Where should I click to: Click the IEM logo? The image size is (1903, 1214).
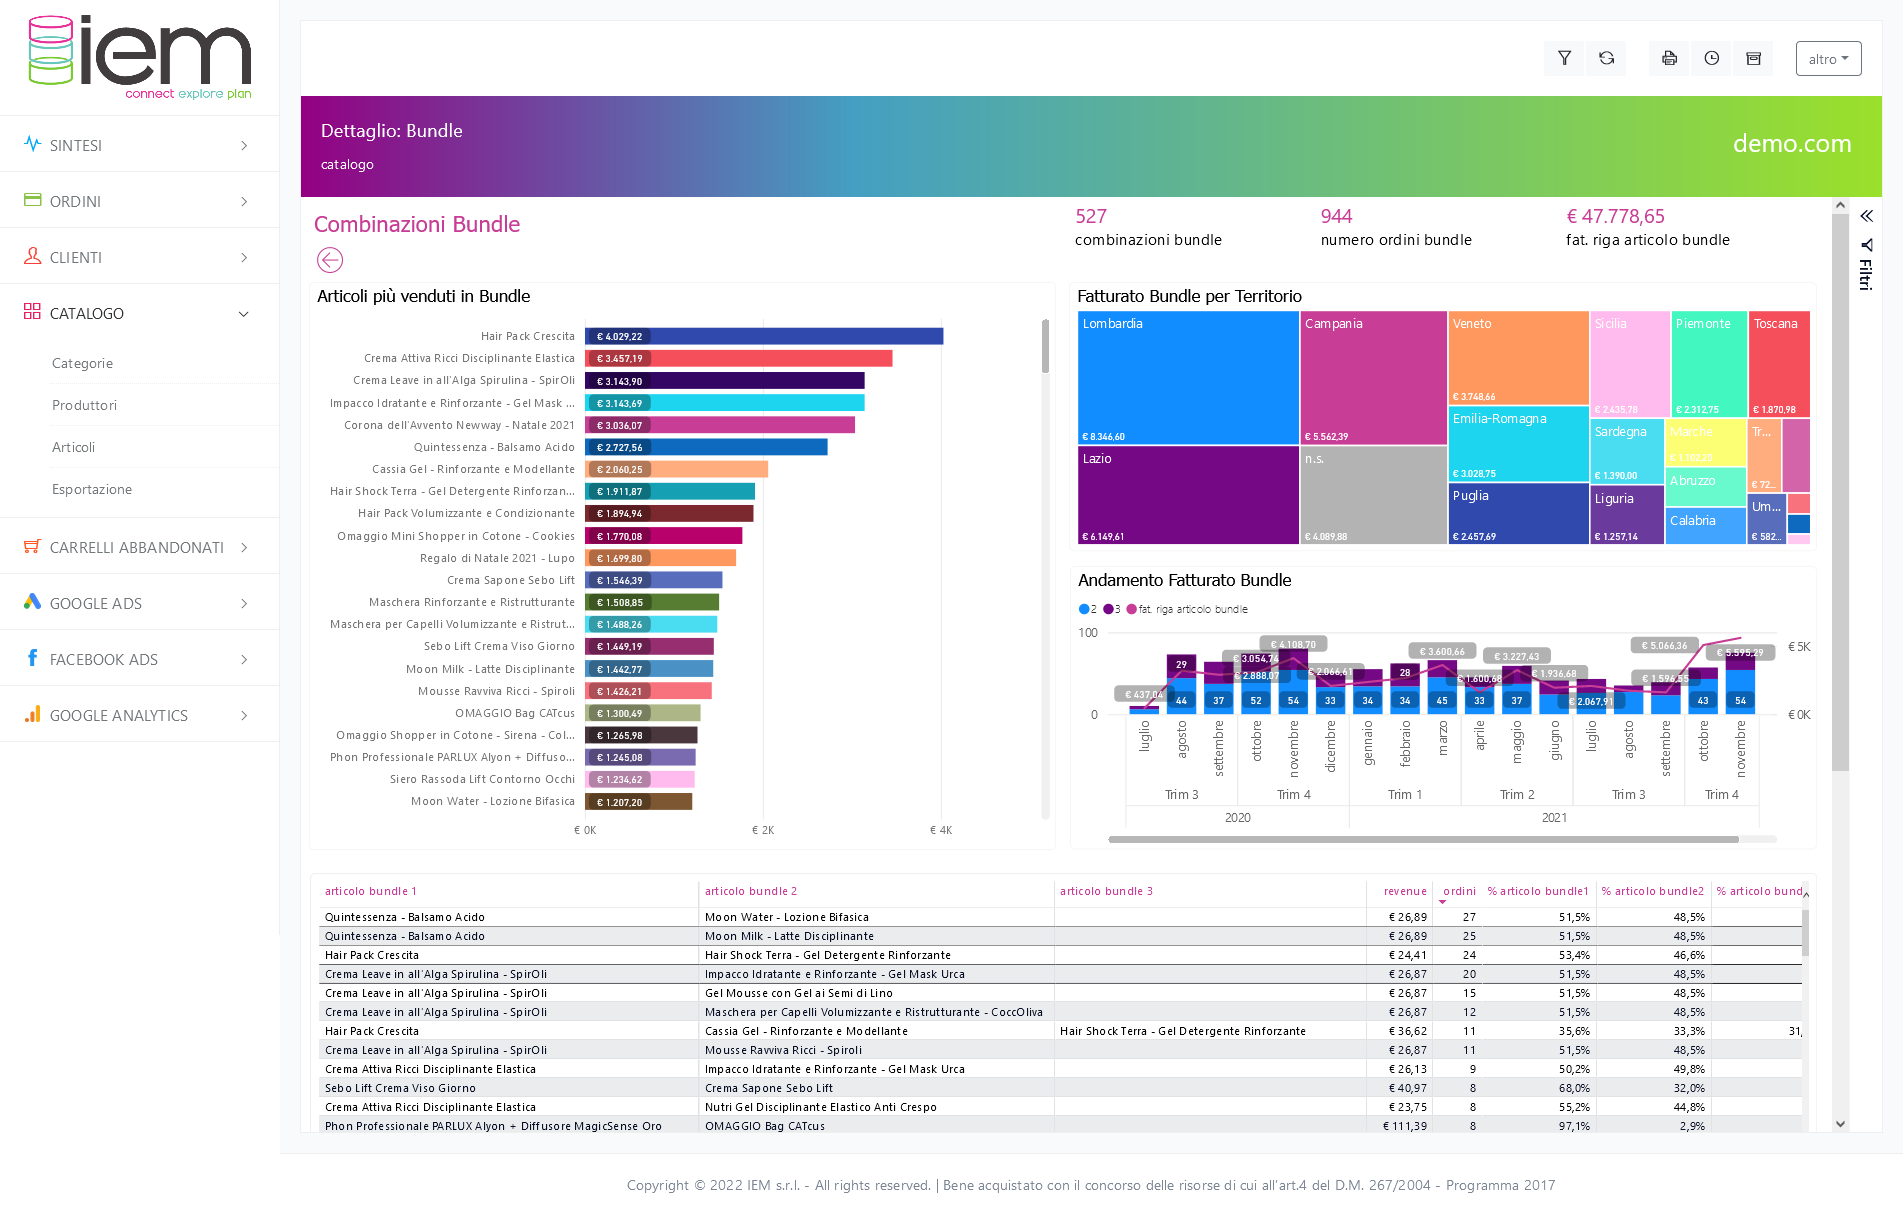coord(140,57)
